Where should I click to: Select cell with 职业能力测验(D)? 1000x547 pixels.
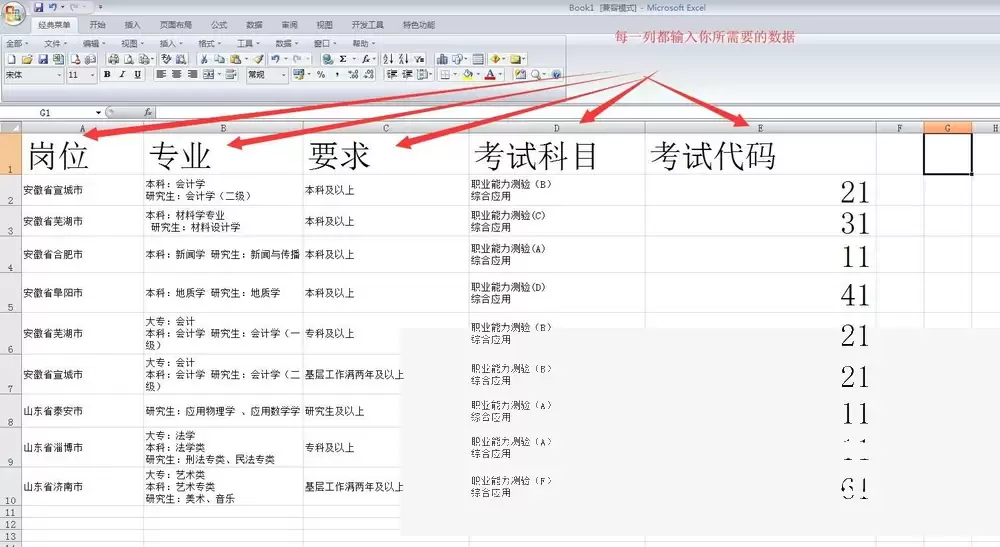point(557,293)
